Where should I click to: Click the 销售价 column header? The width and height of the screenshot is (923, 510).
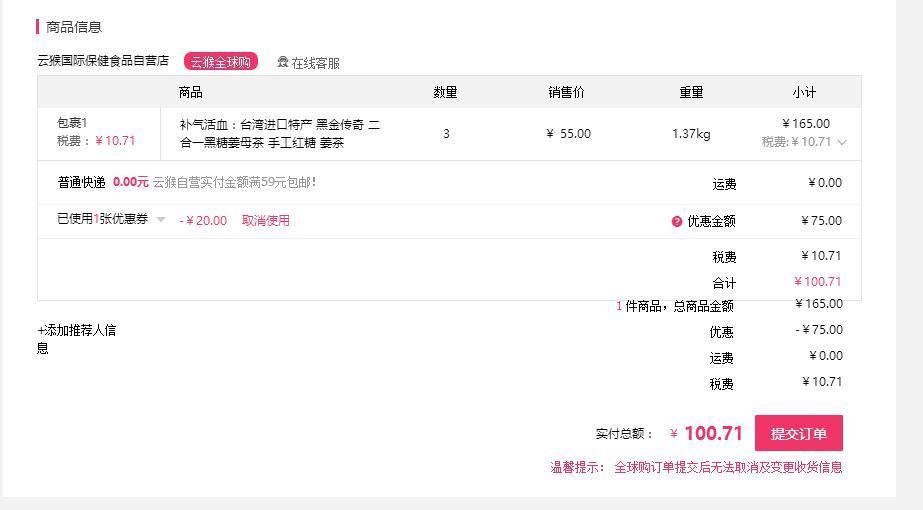coord(566,92)
